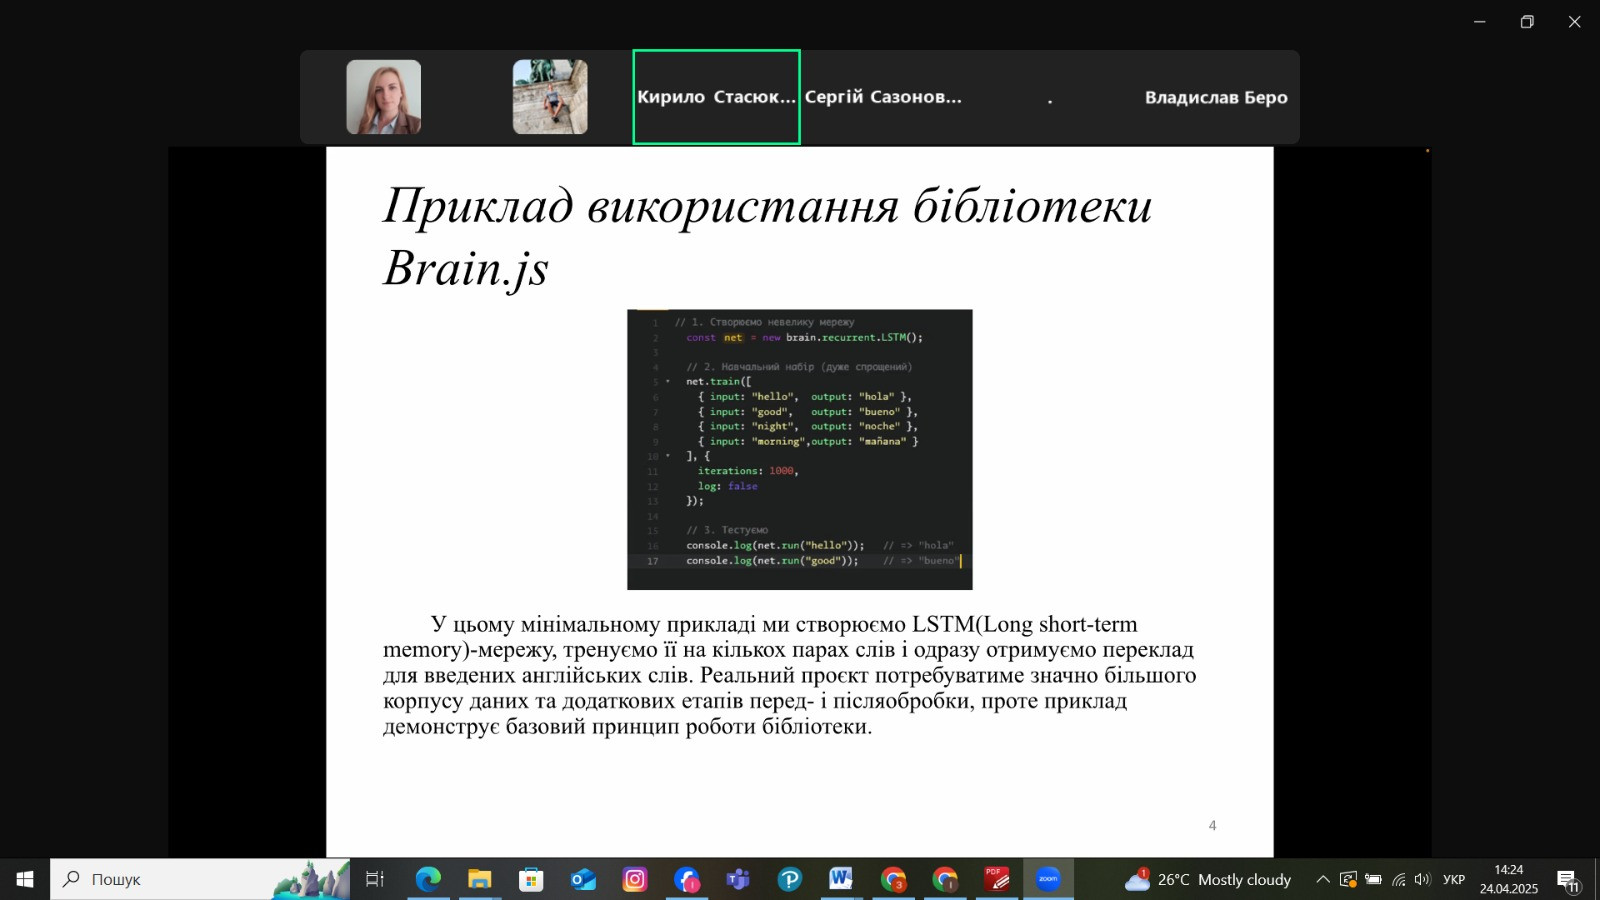The height and width of the screenshot is (900, 1600).
Task: Select Владислав Беро's participant tile
Action: [1216, 97]
